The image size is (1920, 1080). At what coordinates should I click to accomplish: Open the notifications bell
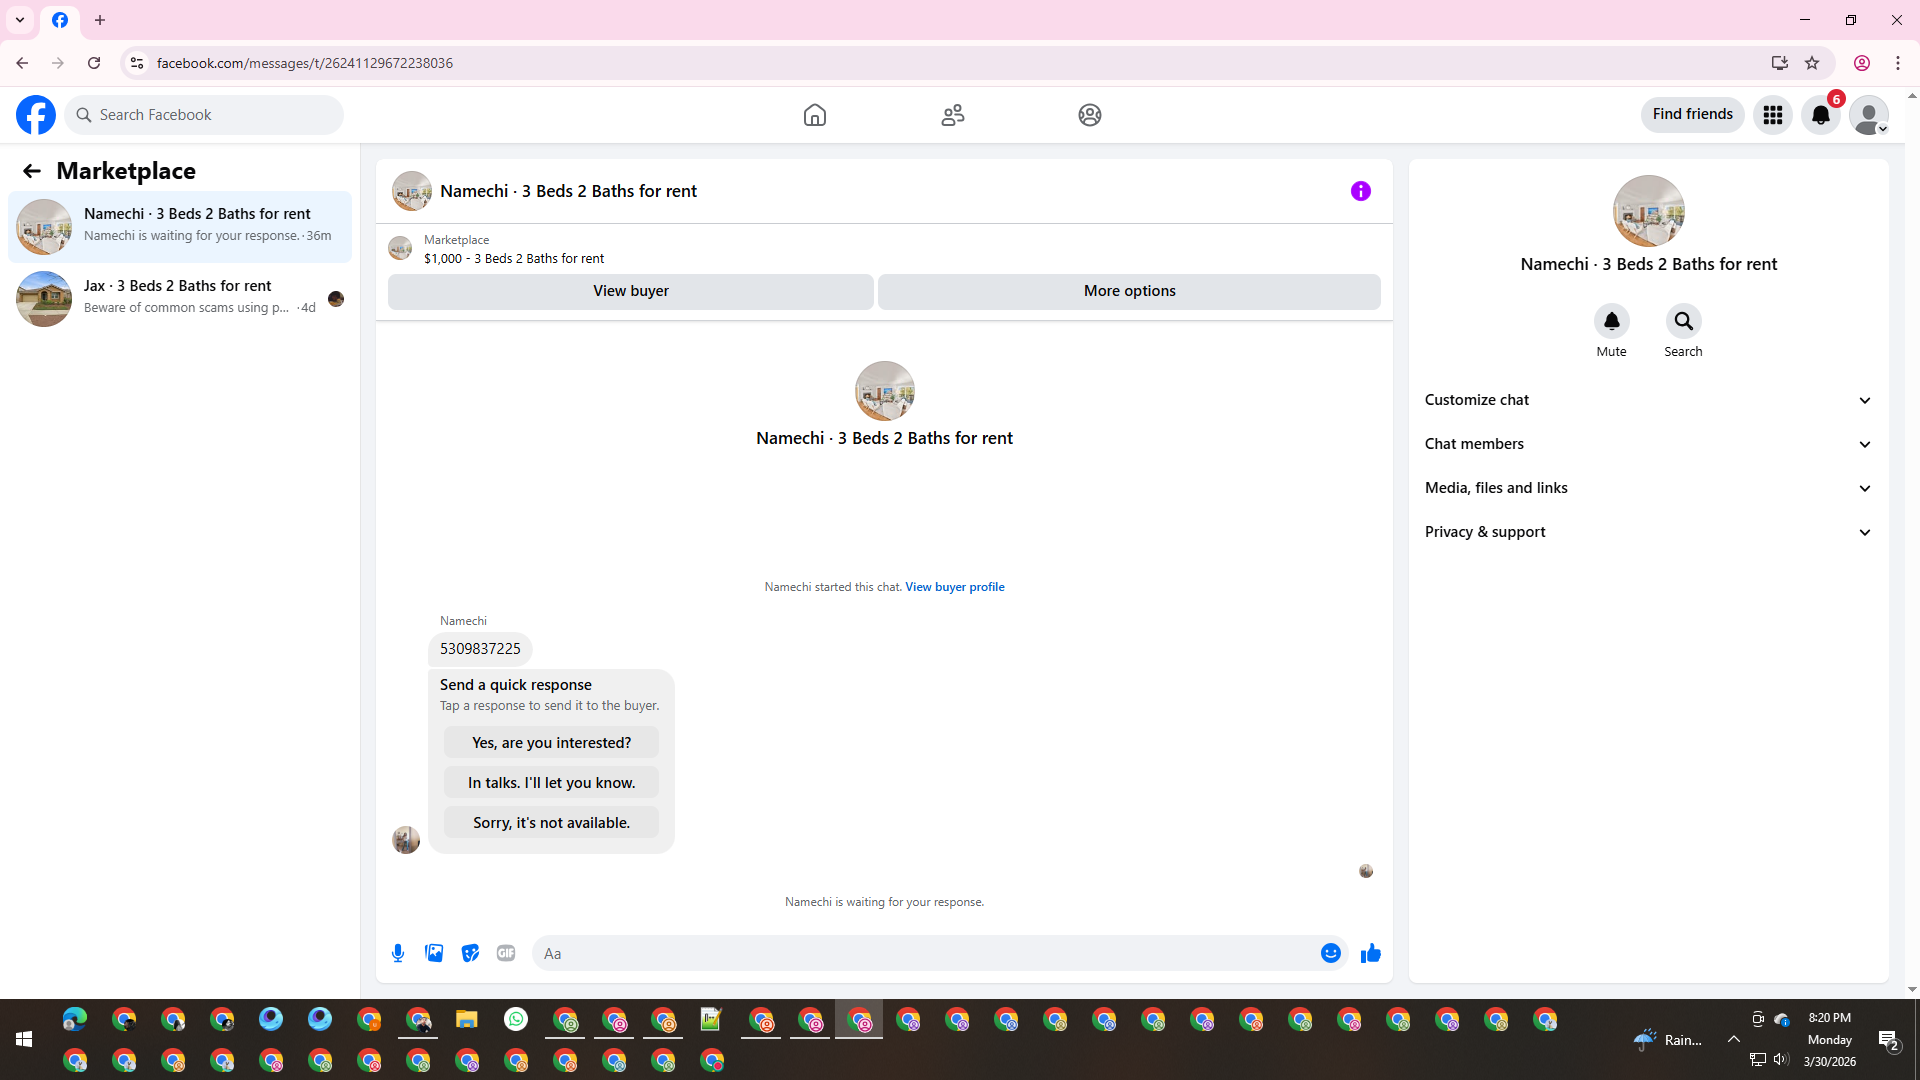[x=1820, y=115]
